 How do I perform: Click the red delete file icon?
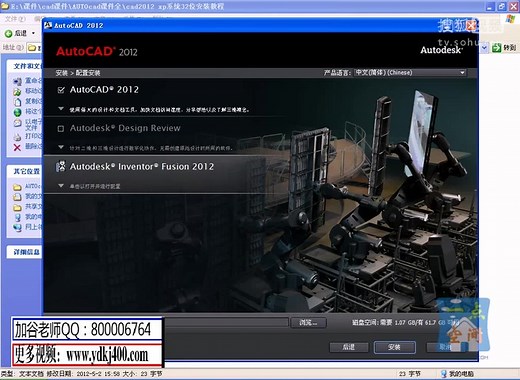[x=17, y=147]
